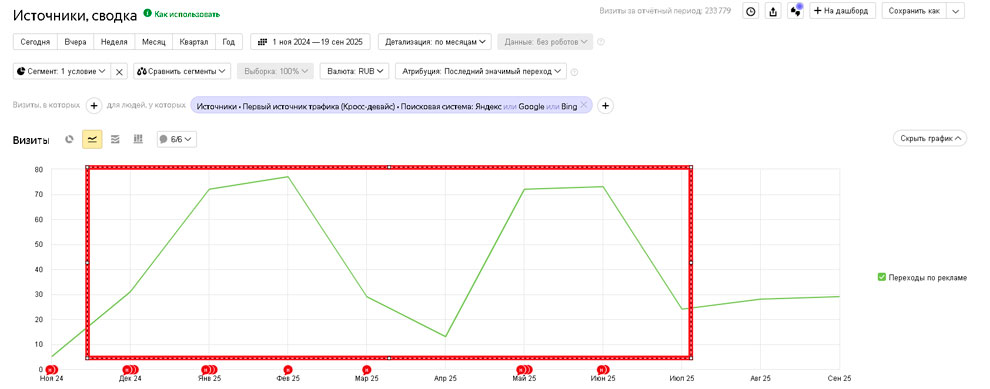The width and height of the screenshot is (990, 389).
Task: Open the Детализация: по месяцам dropdown
Action: [x=435, y=42]
